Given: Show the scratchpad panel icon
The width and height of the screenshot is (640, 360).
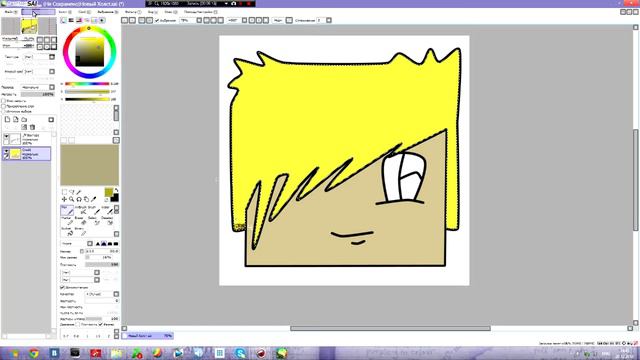Looking at the screenshot, I should coord(102,20).
